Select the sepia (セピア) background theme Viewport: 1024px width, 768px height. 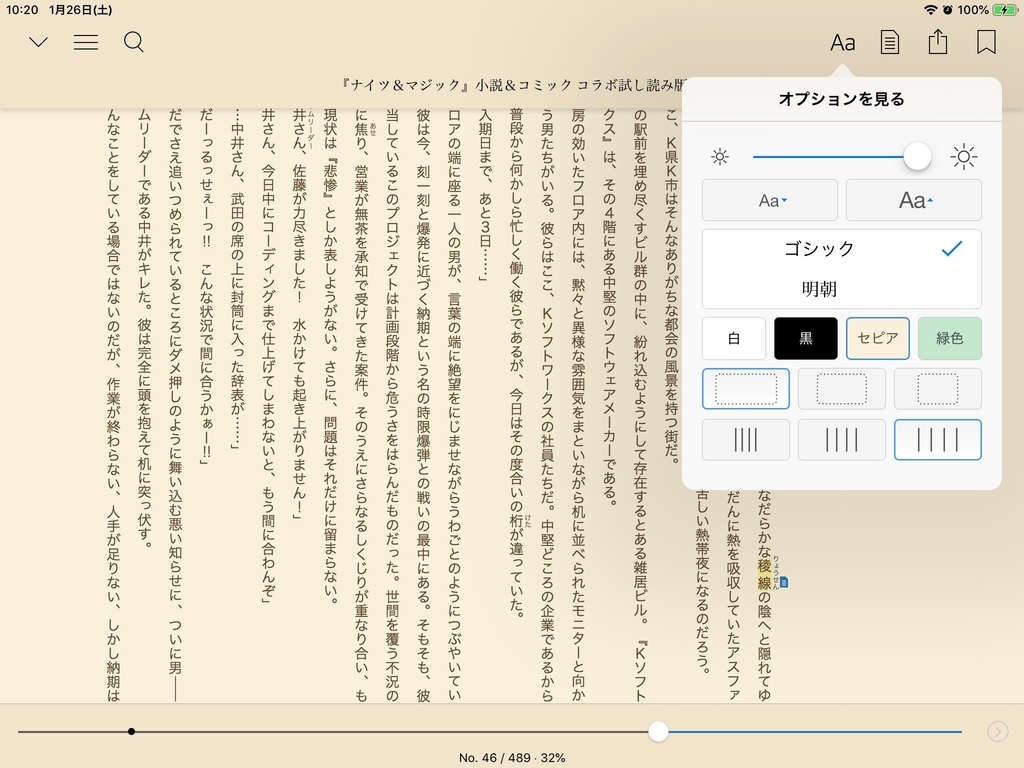pos(877,338)
